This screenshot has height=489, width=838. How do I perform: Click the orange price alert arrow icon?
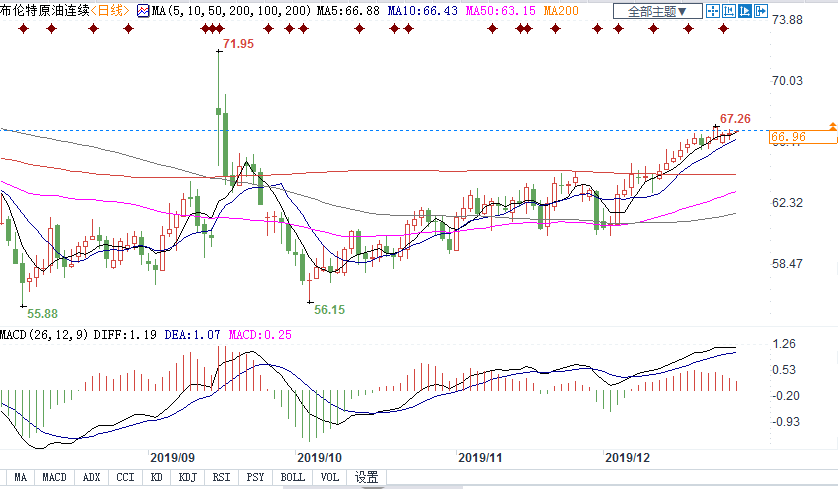pyautogui.click(x=831, y=127)
